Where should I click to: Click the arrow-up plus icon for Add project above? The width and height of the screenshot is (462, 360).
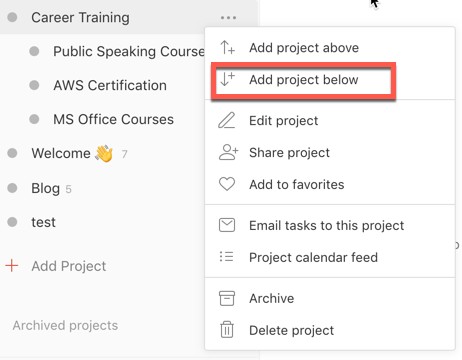coord(227,47)
